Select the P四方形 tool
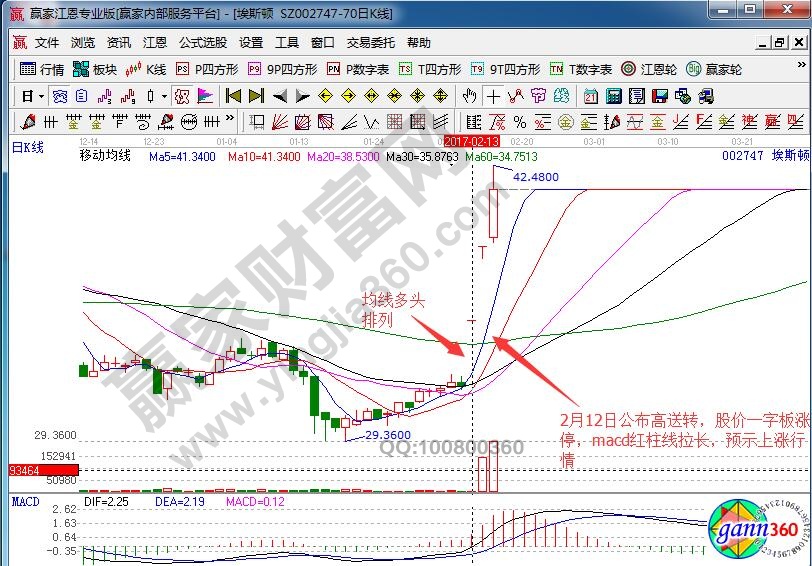The height and width of the screenshot is (566, 812). click(206, 69)
